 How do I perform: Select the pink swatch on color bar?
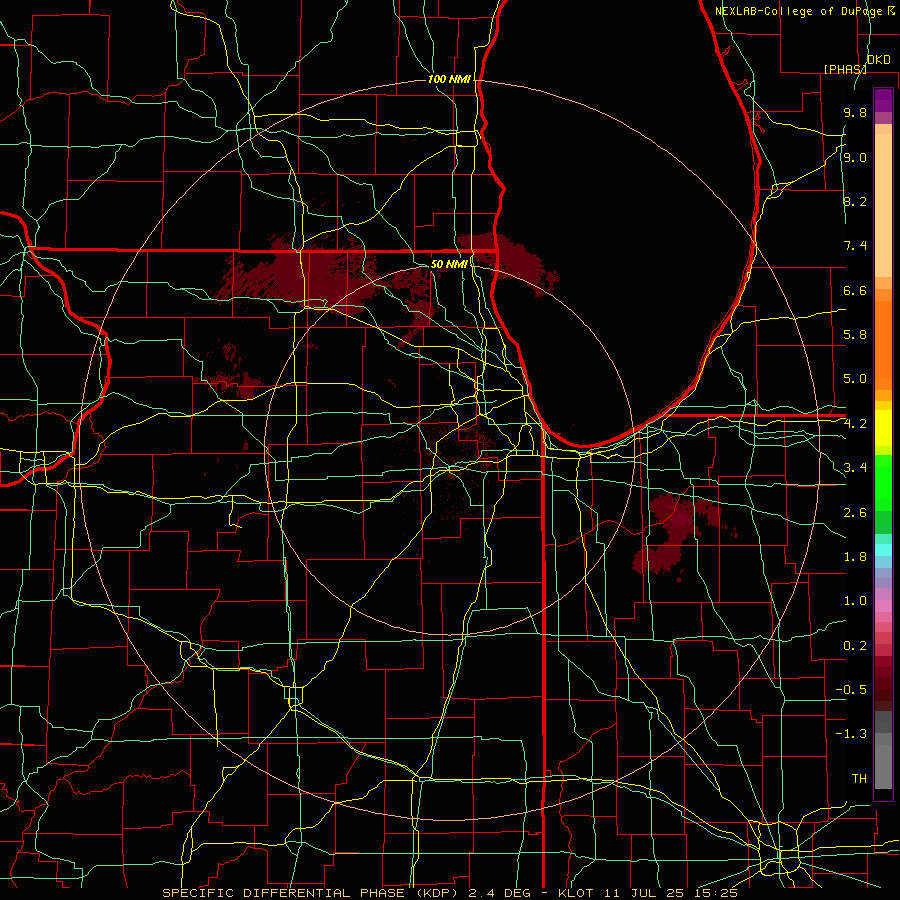pos(883,606)
